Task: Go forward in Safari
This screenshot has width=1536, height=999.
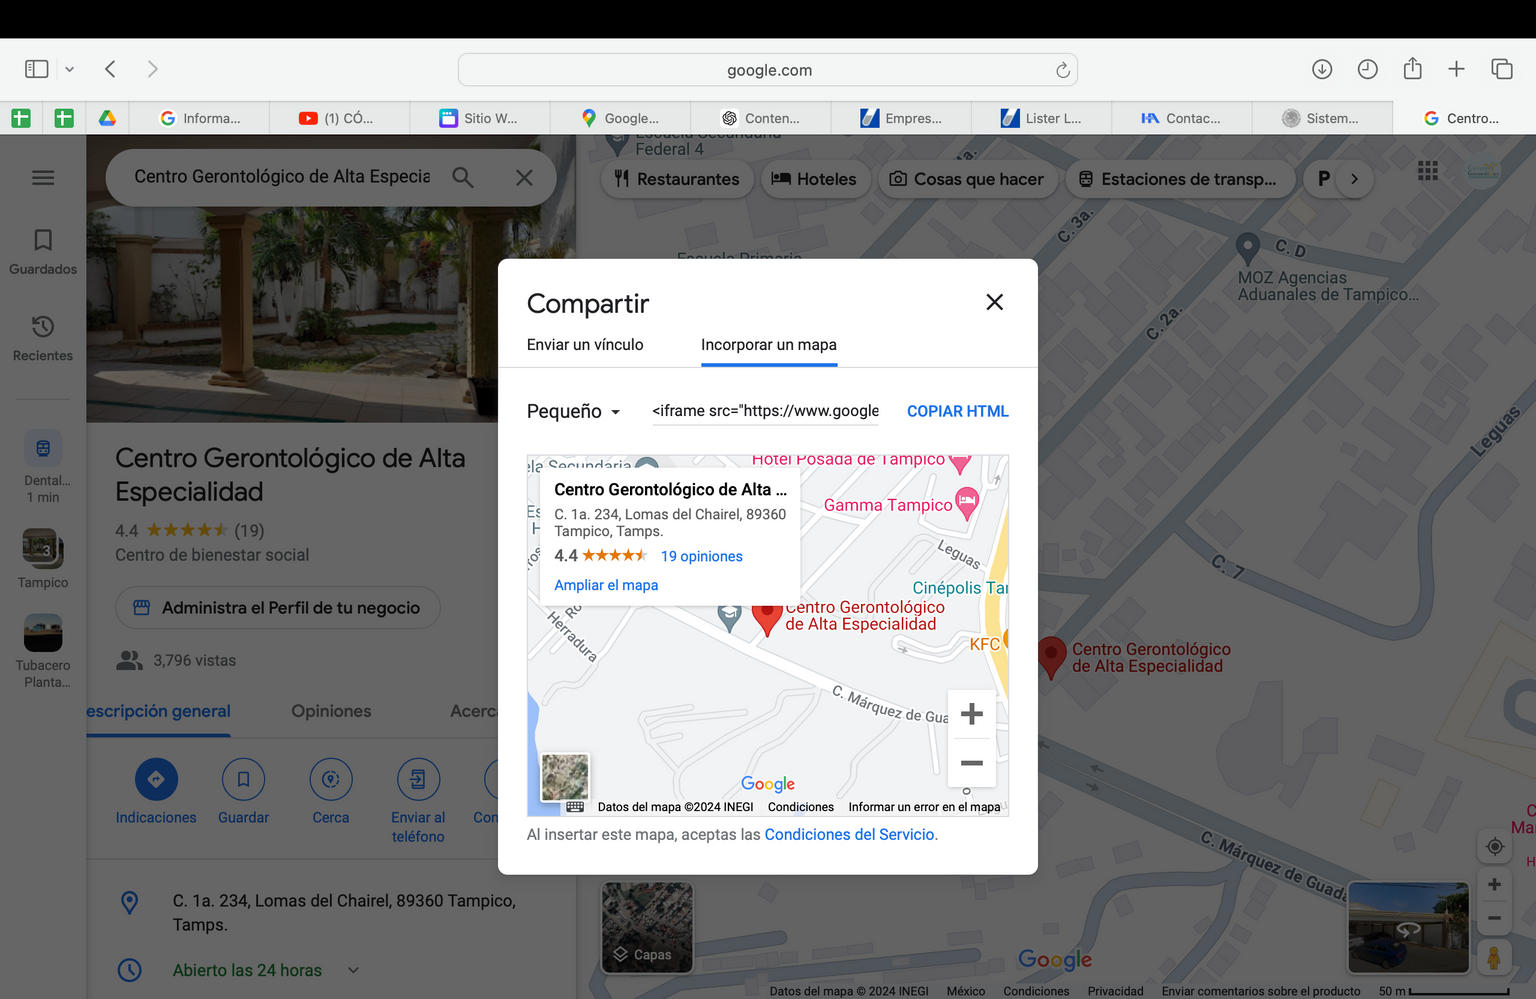Action: pyautogui.click(x=152, y=69)
